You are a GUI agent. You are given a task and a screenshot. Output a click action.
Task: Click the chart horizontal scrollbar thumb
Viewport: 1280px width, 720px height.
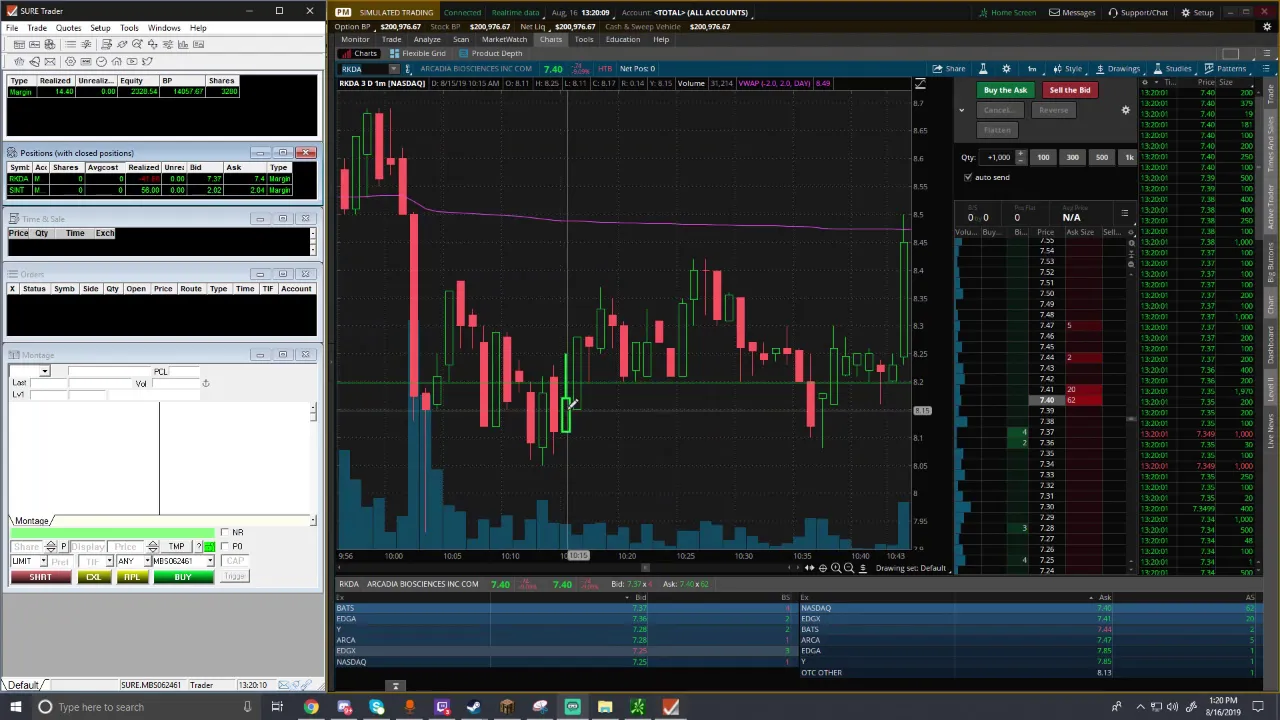(x=645, y=568)
